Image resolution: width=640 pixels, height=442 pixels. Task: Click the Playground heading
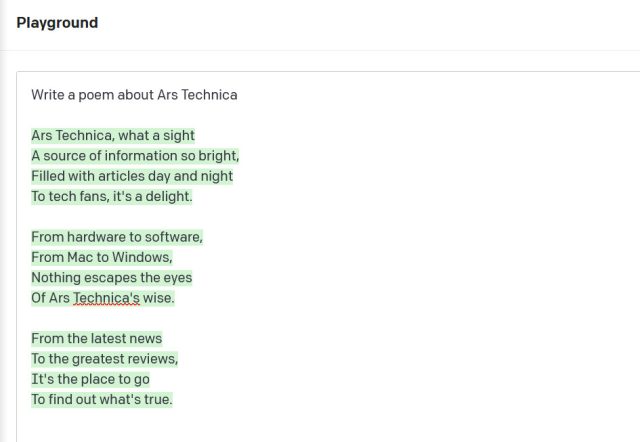pos(57,22)
